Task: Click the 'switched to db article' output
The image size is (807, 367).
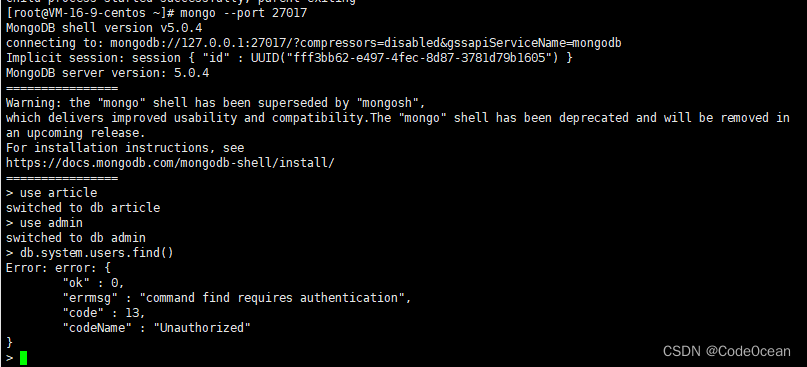Action: (x=83, y=208)
